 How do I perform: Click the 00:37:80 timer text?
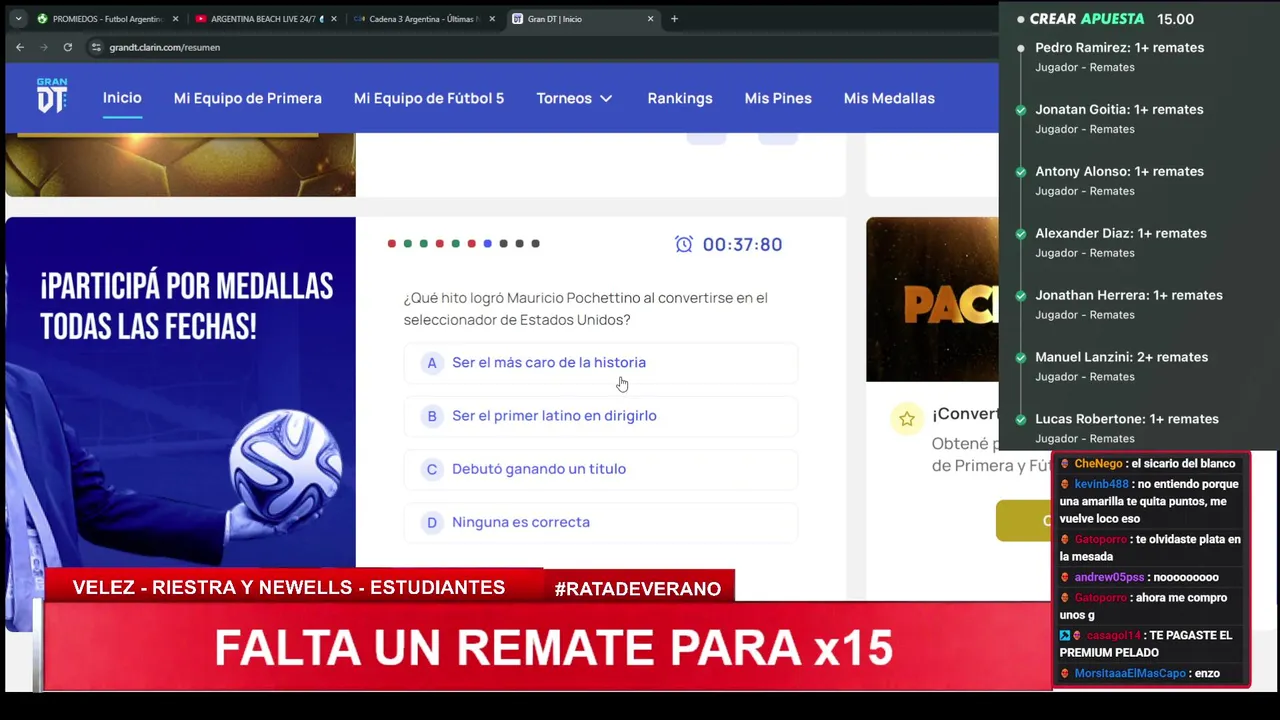pos(742,245)
